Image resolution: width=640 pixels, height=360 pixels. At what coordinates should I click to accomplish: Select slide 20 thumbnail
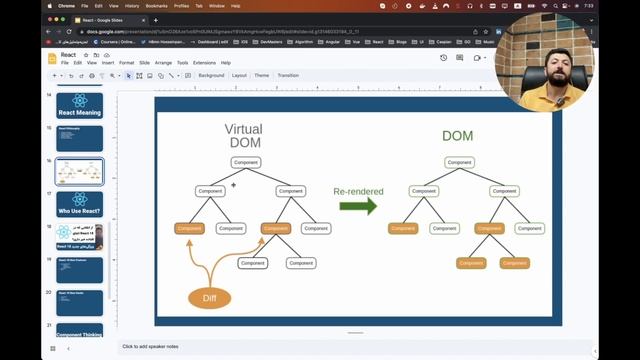pyautogui.click(x=80, y=303)
